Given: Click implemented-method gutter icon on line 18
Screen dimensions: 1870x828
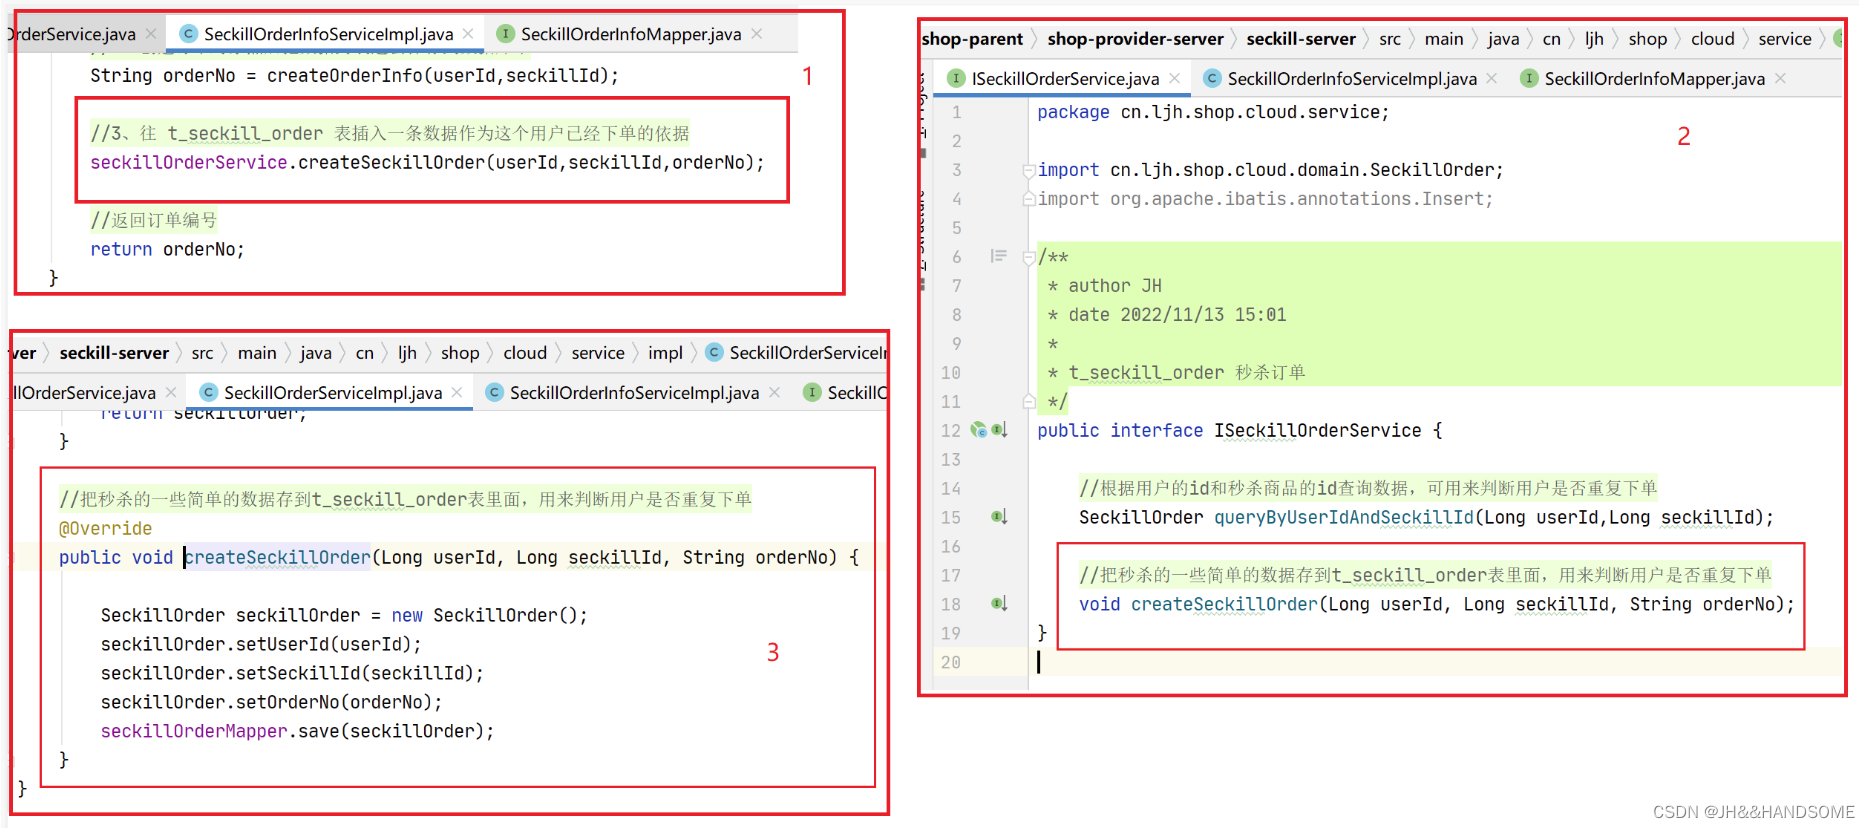Looking at the screenshot, I should tap(999, 604).
